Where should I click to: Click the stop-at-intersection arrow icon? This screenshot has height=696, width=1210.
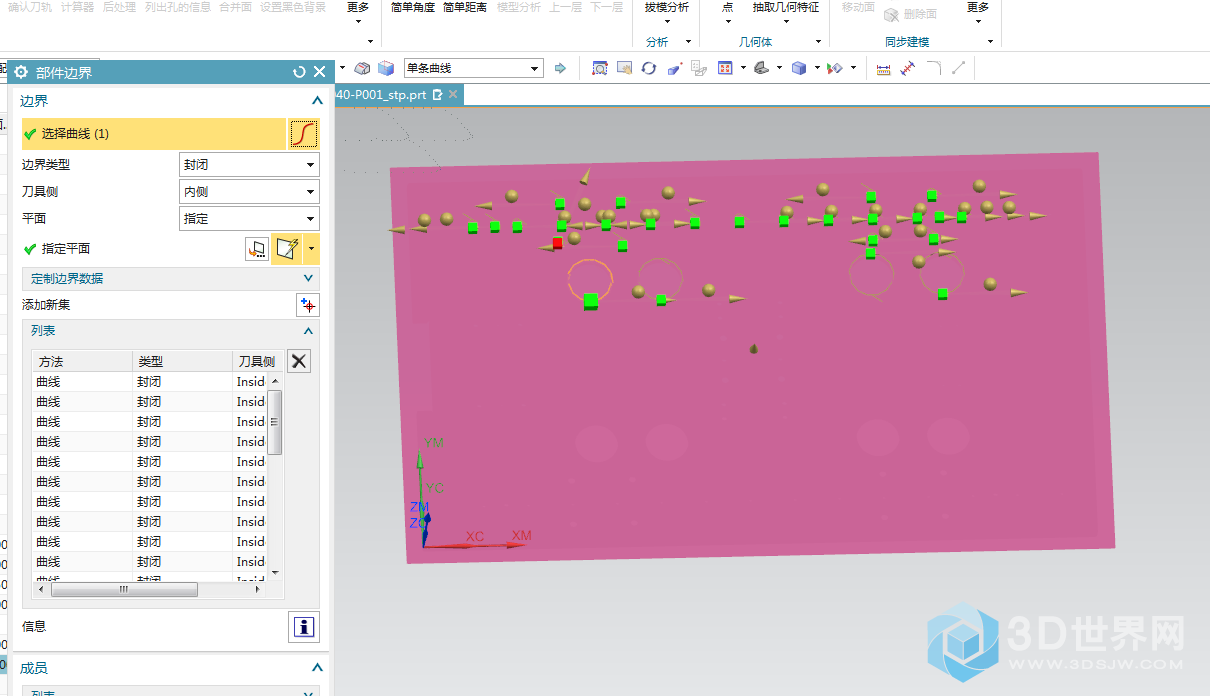tap(560, 69)
